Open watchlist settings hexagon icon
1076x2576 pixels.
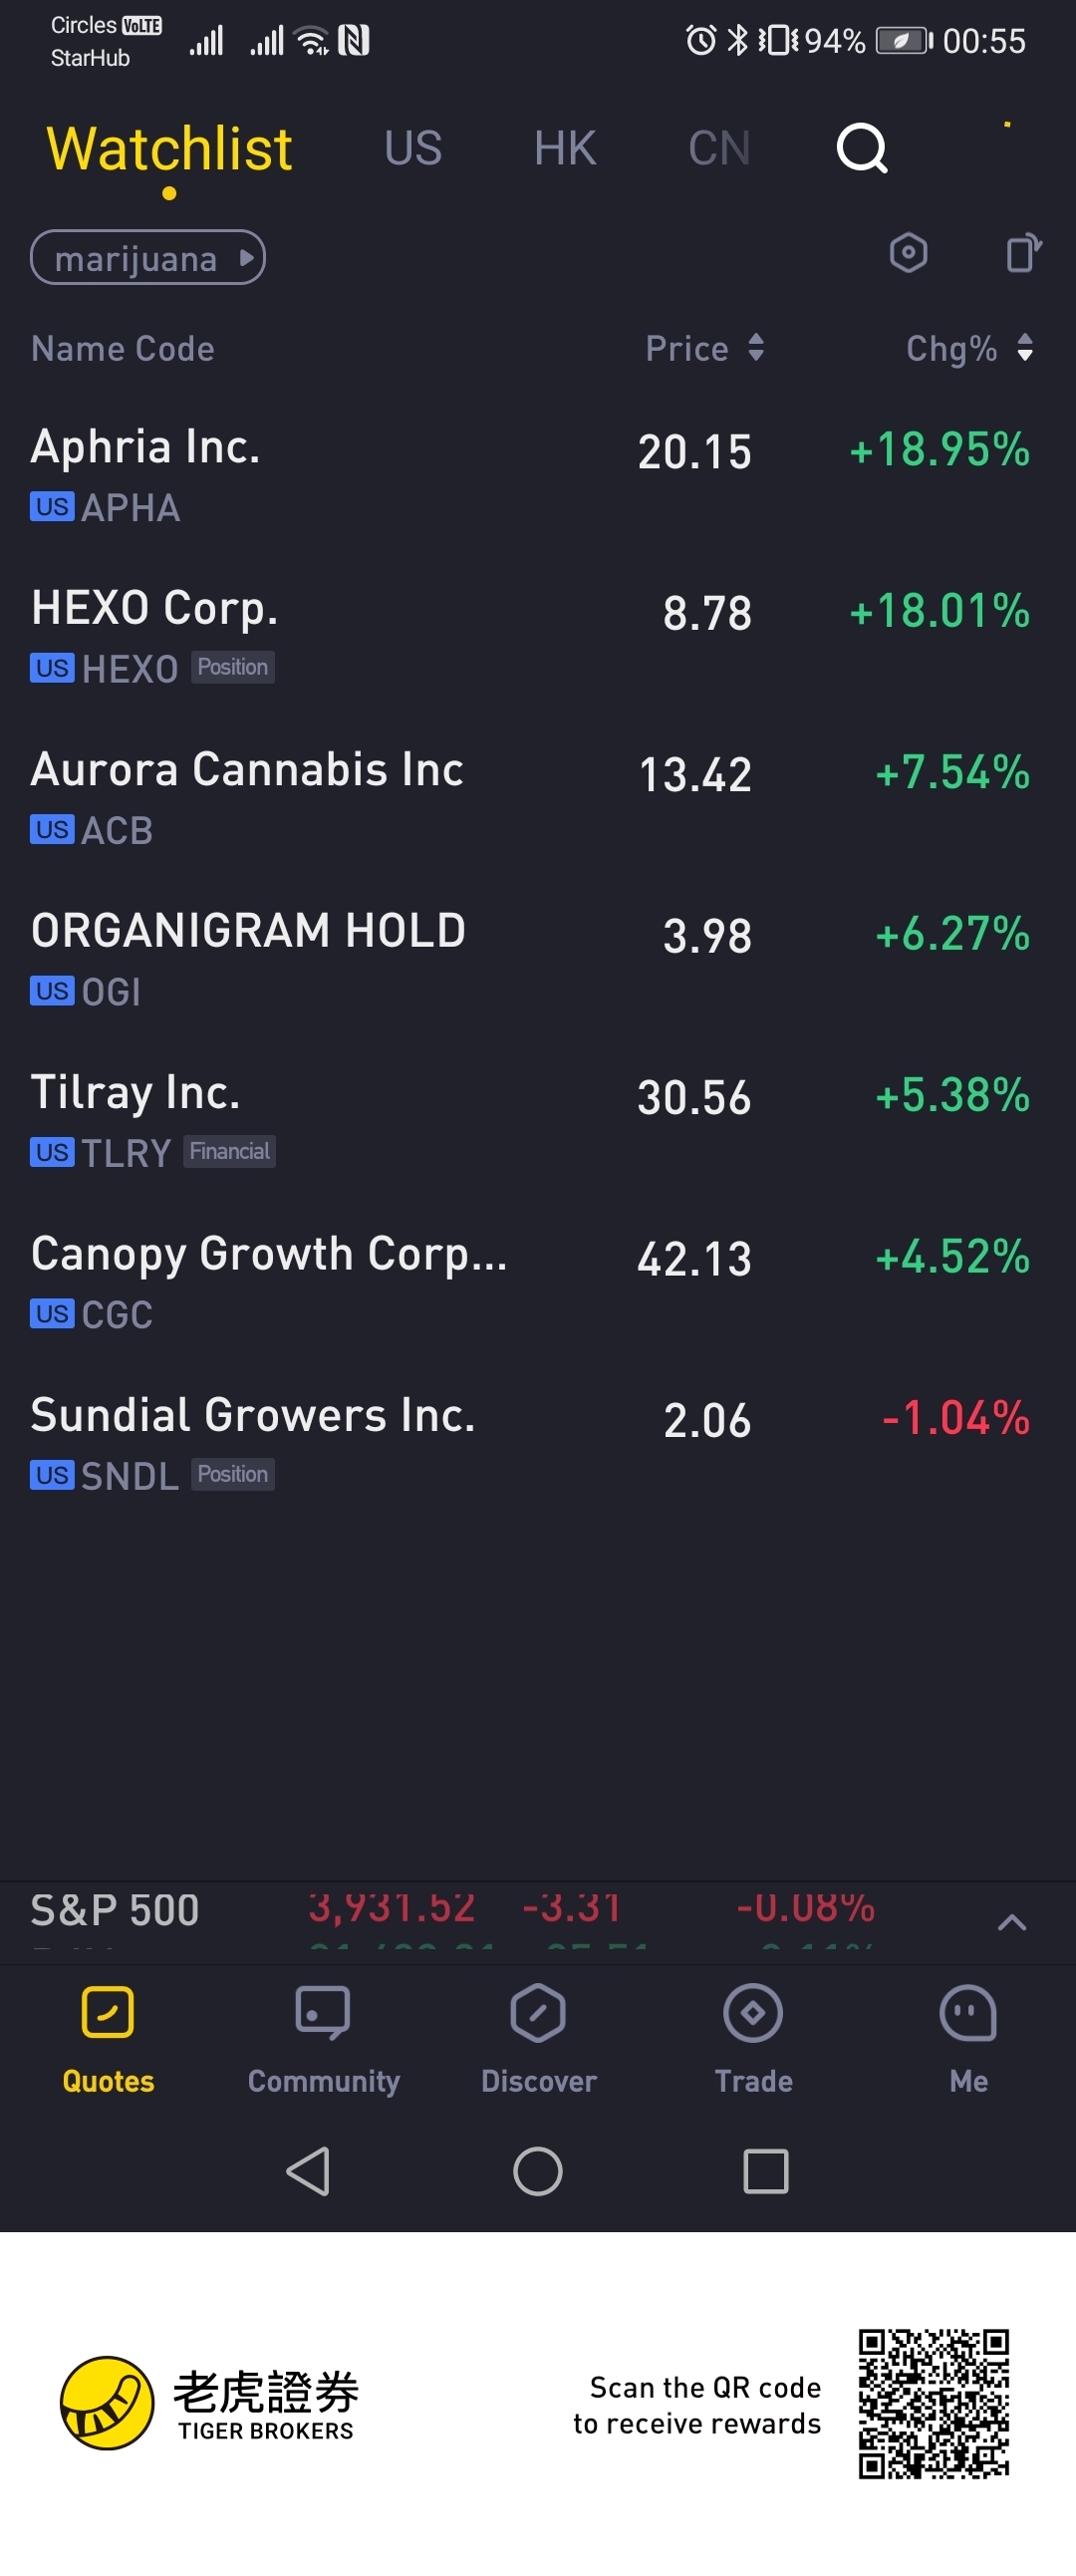pyautogui.click(x=908, y=253)
